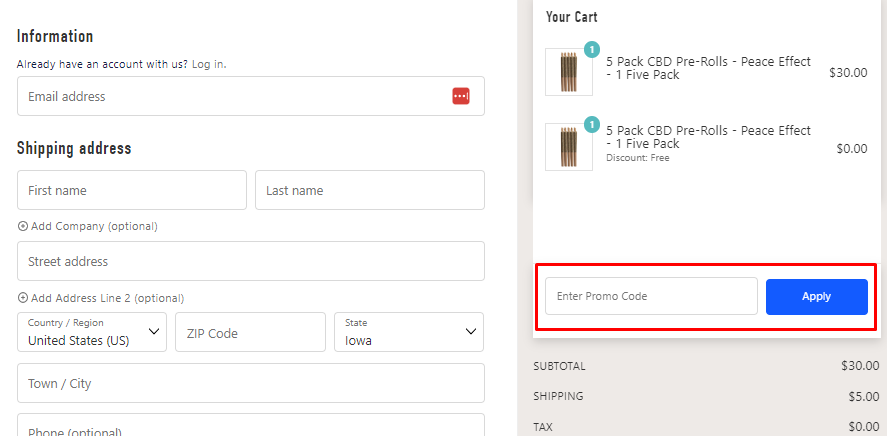Focus the Street address field
The height and width of the screenshot is (436, 887).
coord(251,261)
